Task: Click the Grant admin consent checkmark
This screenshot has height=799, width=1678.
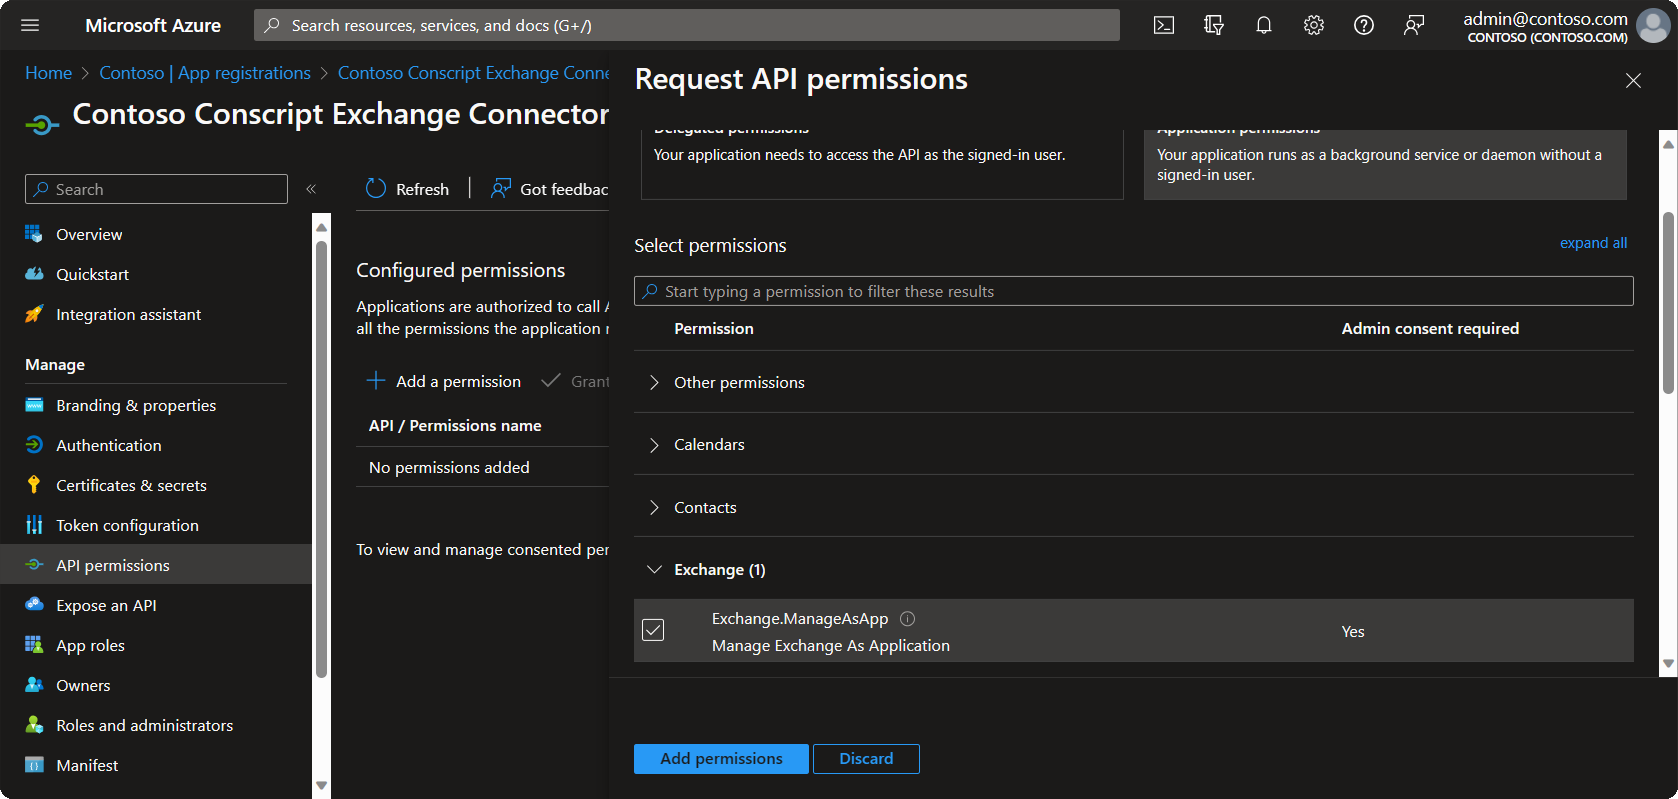Action: click(551, 381)
